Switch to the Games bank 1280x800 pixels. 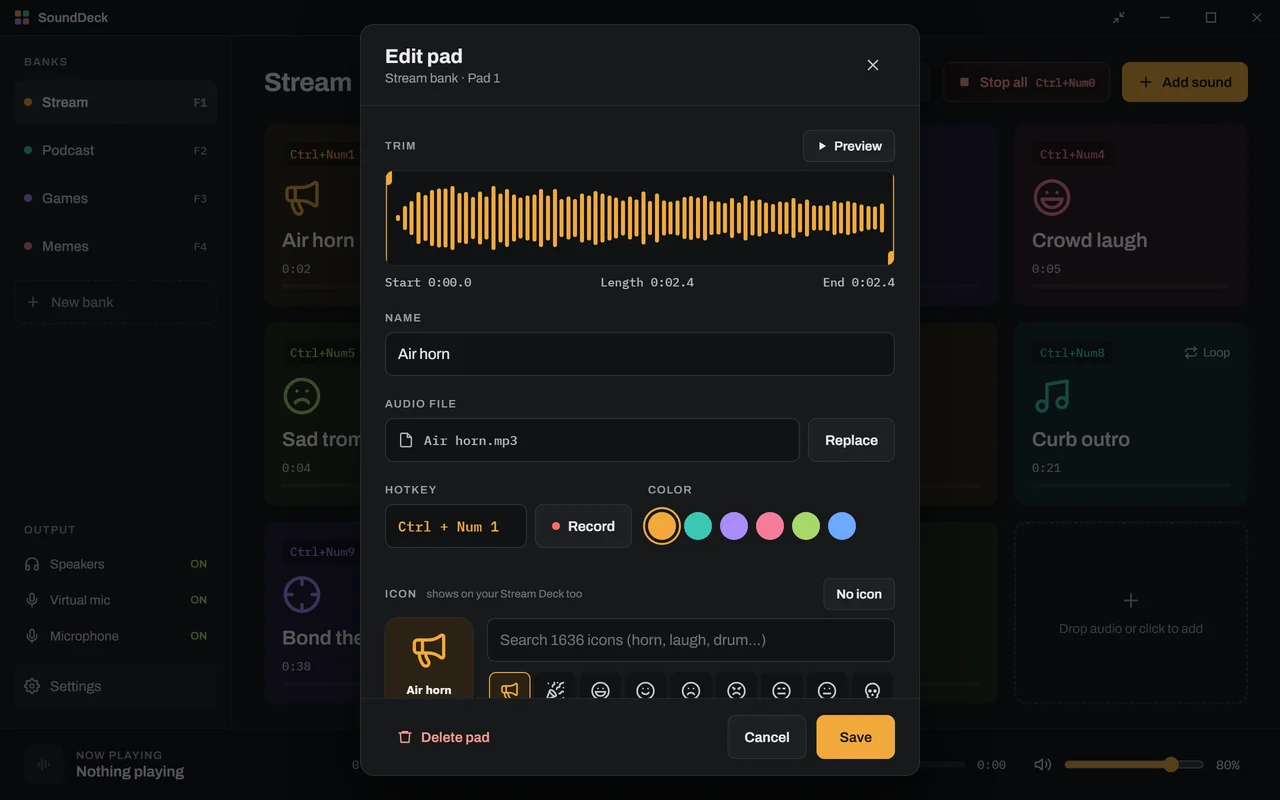point(116,198)
